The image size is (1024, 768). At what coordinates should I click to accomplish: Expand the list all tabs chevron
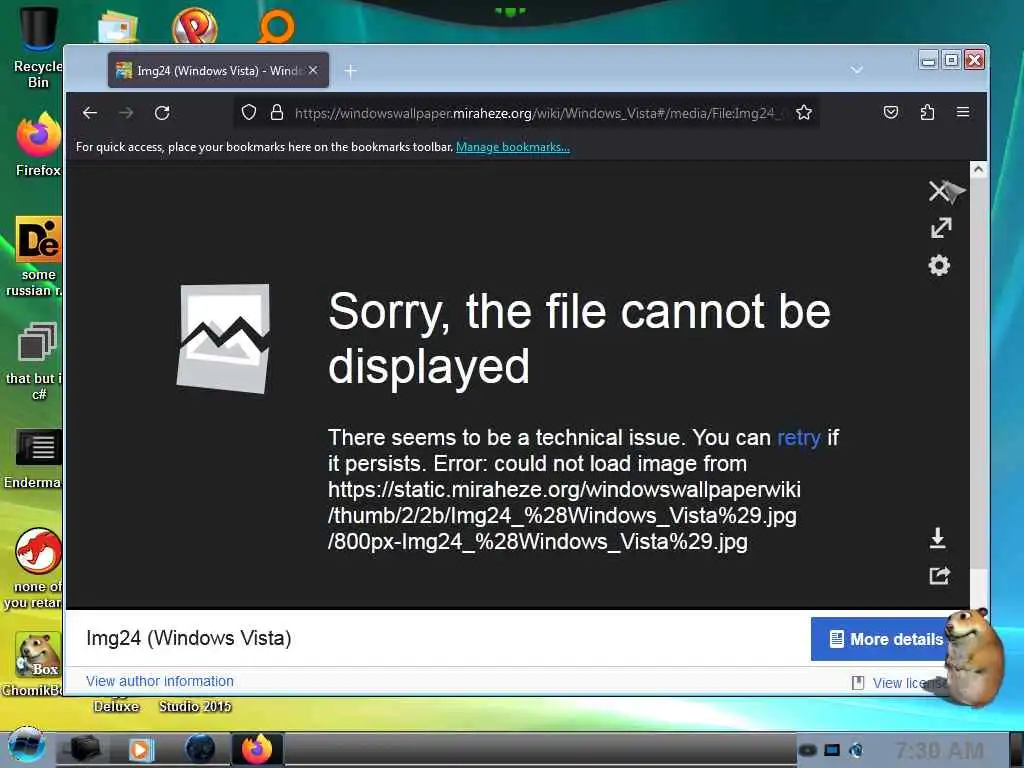coord(857,69)
